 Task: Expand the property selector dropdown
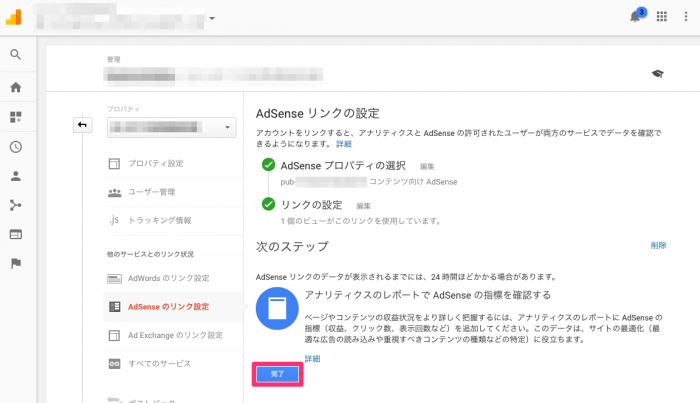tap(171, 128)
